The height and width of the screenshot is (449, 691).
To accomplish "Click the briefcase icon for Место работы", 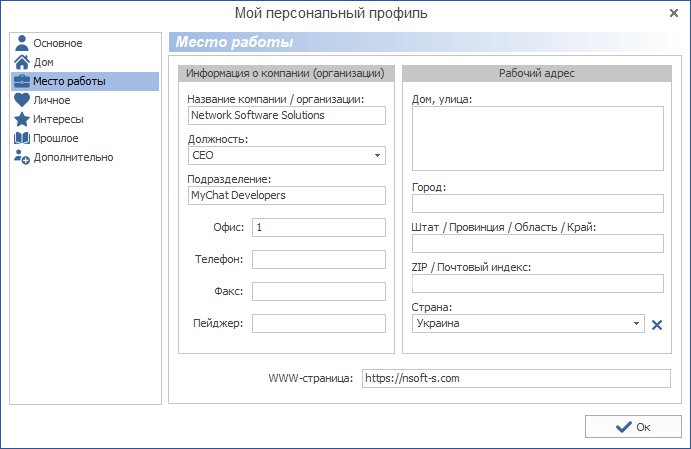I will pyautogui.click(x=21, y=81).
